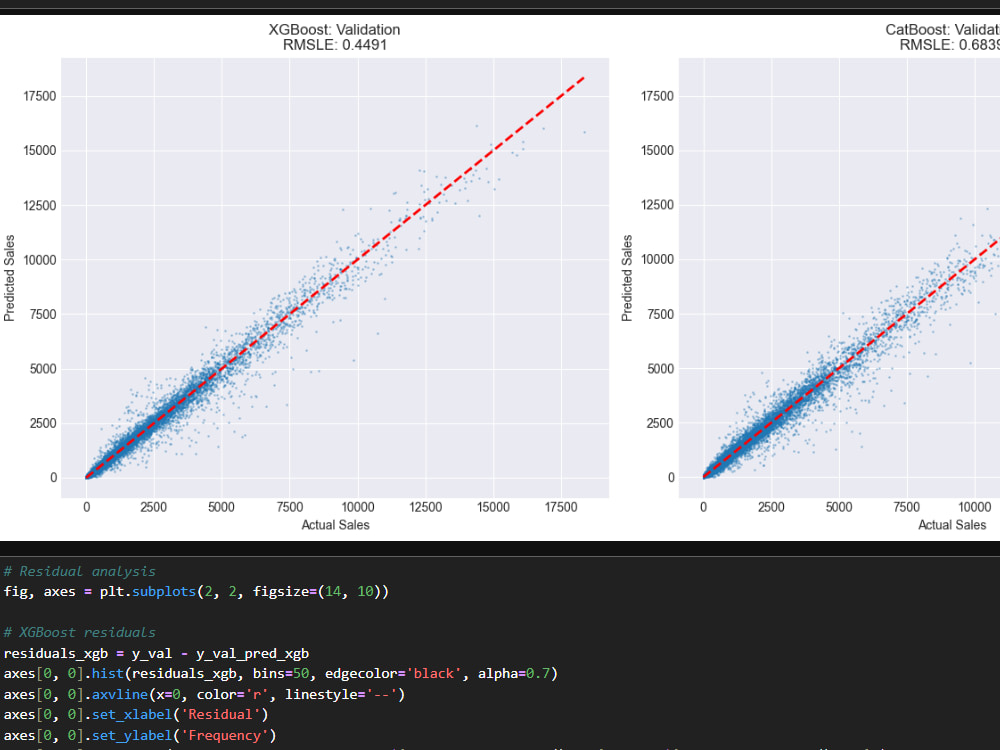Click 'Predicted Sales' label on CatBoost plot
The image size is (1000, 750).
click(x=627, y=277)
